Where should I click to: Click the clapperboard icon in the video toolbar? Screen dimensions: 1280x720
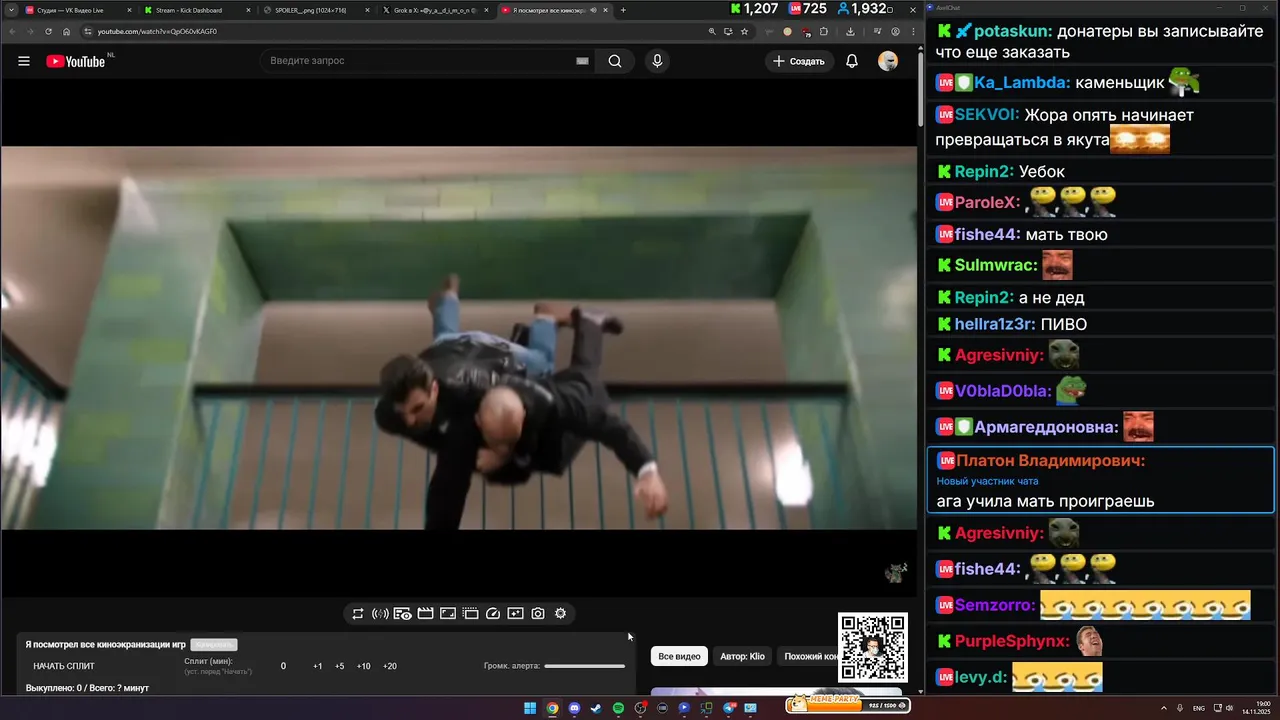[x=425, y=614]
